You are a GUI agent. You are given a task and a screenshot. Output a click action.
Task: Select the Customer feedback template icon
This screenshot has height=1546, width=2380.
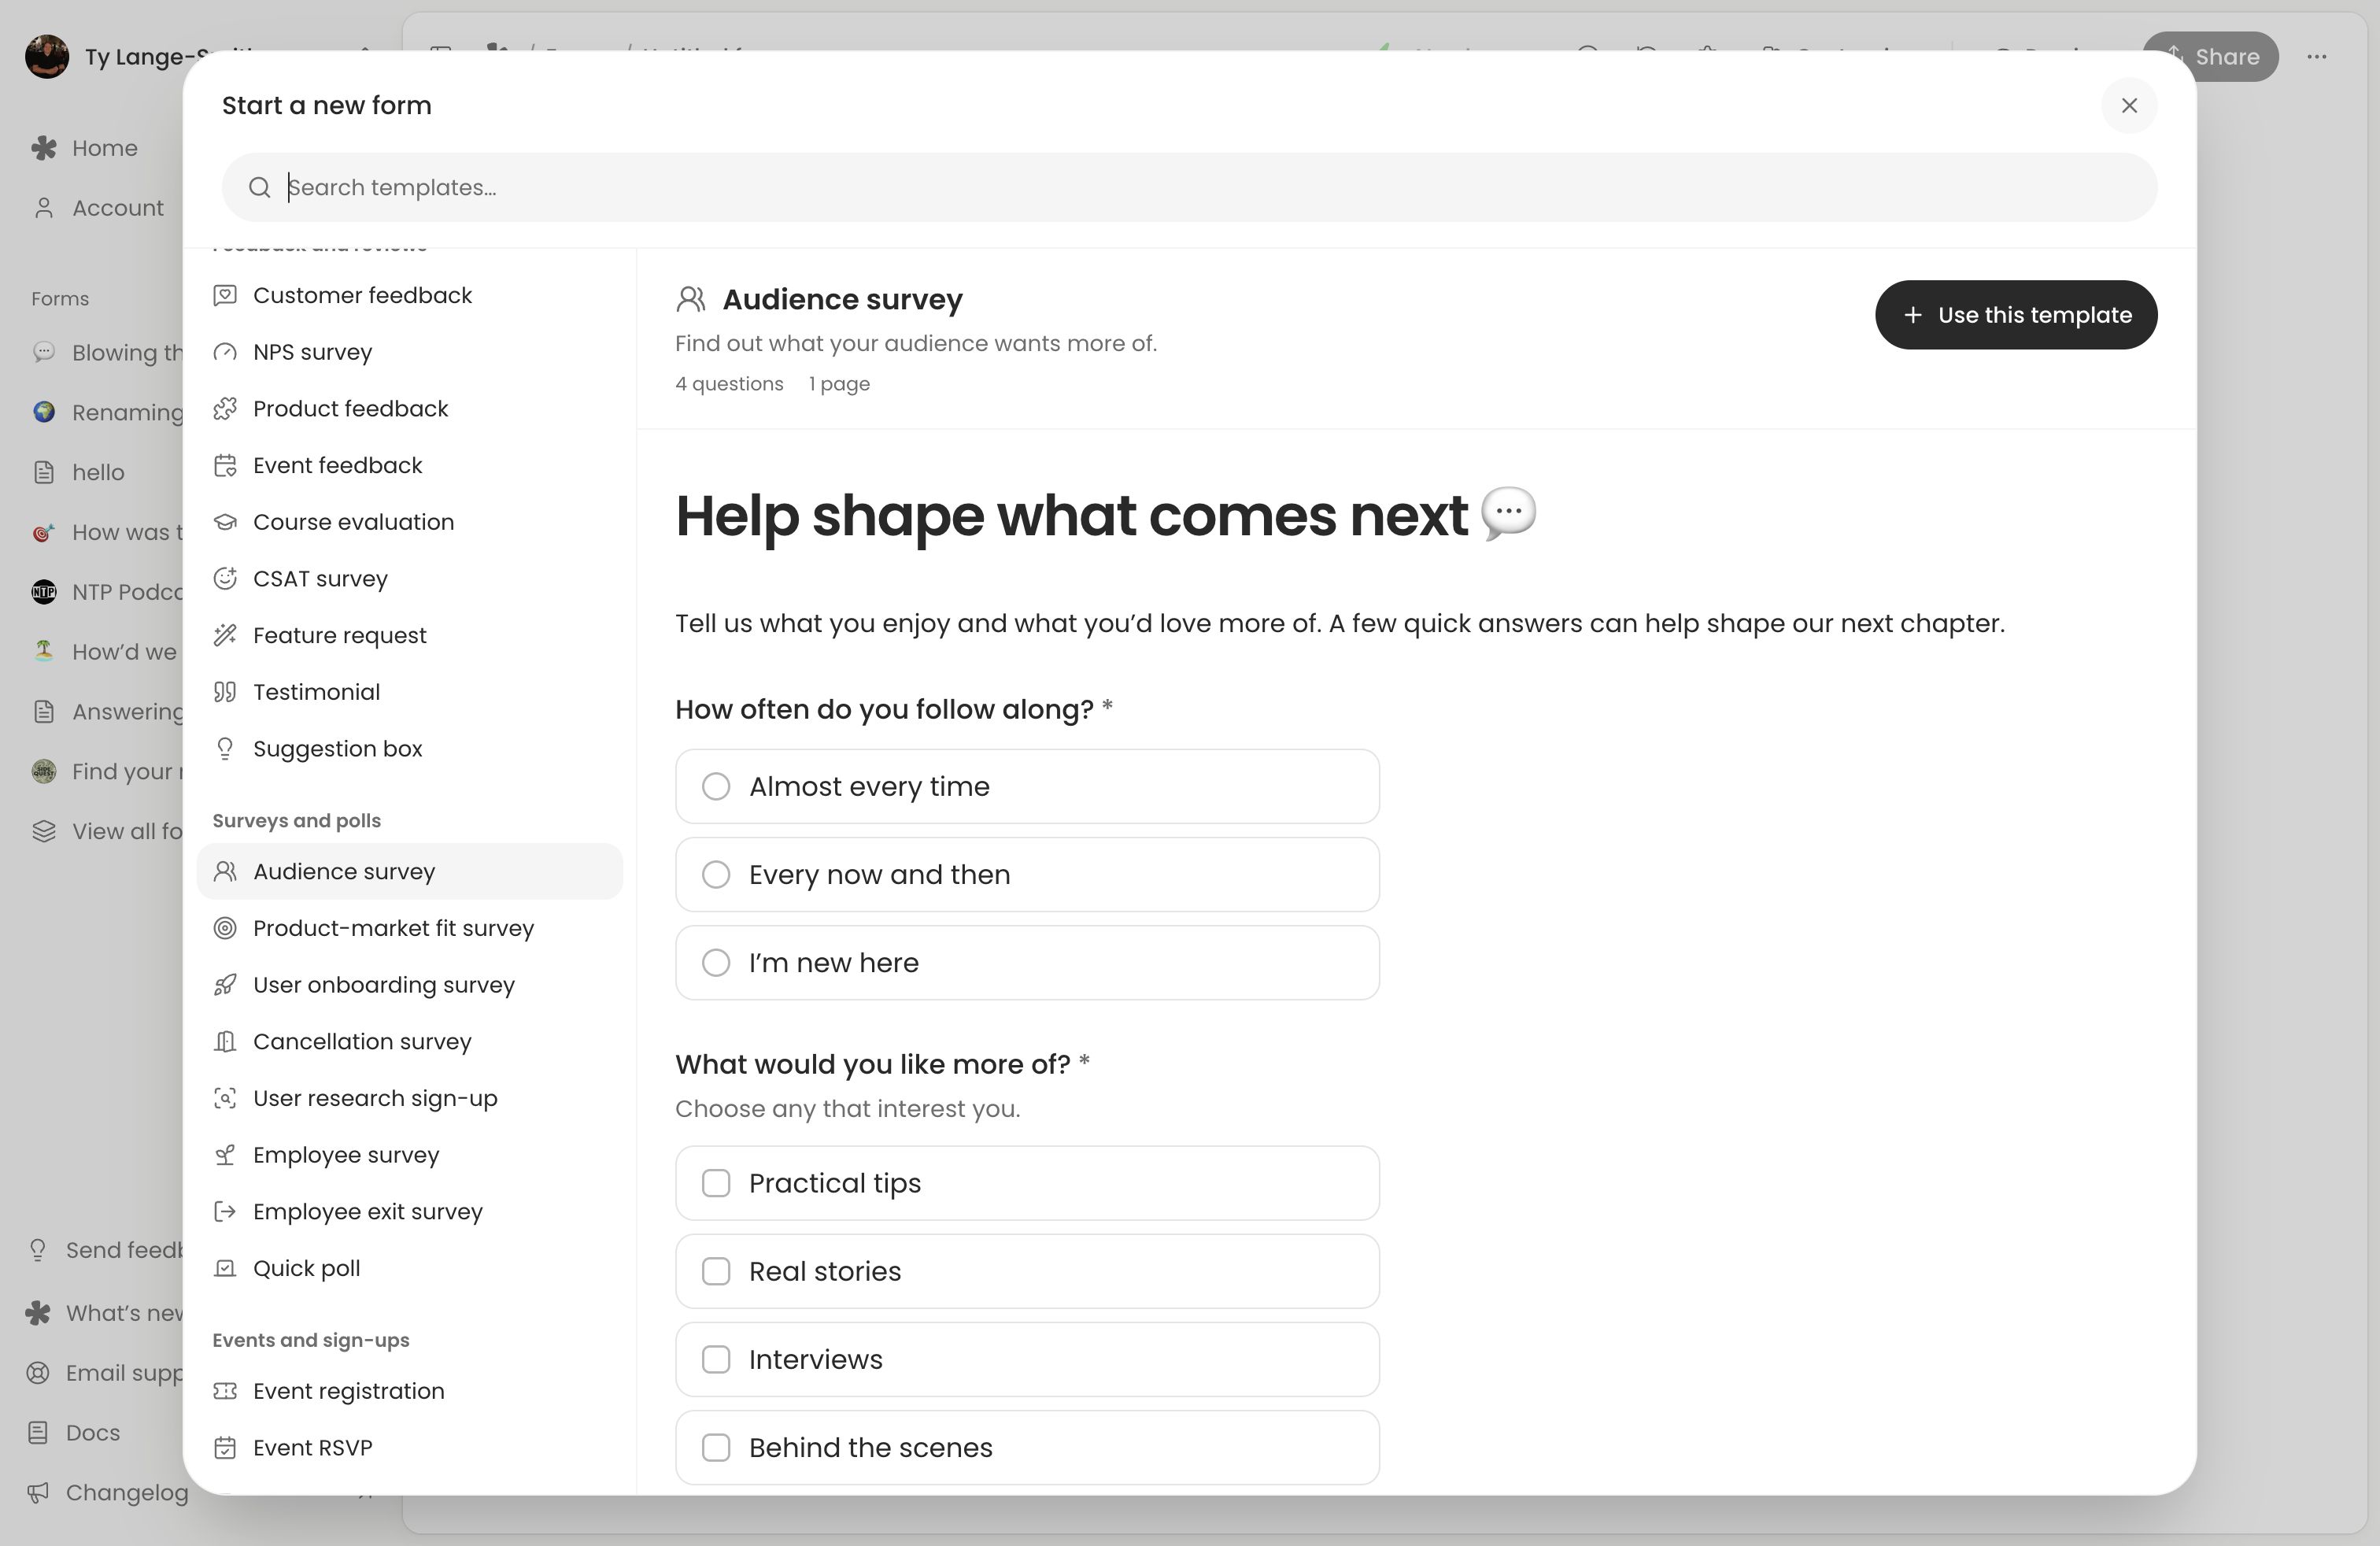(225, 296)
